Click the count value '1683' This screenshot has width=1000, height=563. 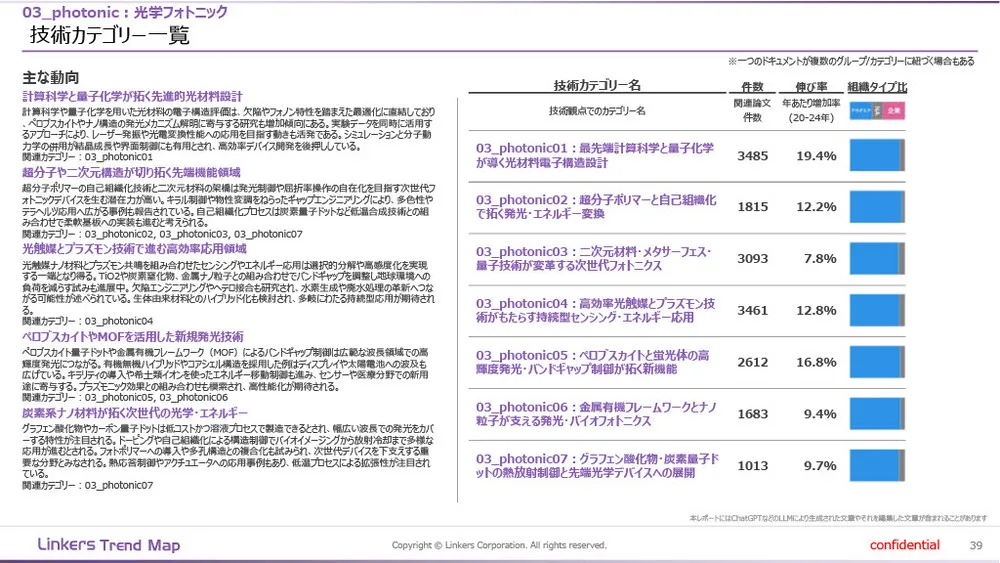(753, 414)
